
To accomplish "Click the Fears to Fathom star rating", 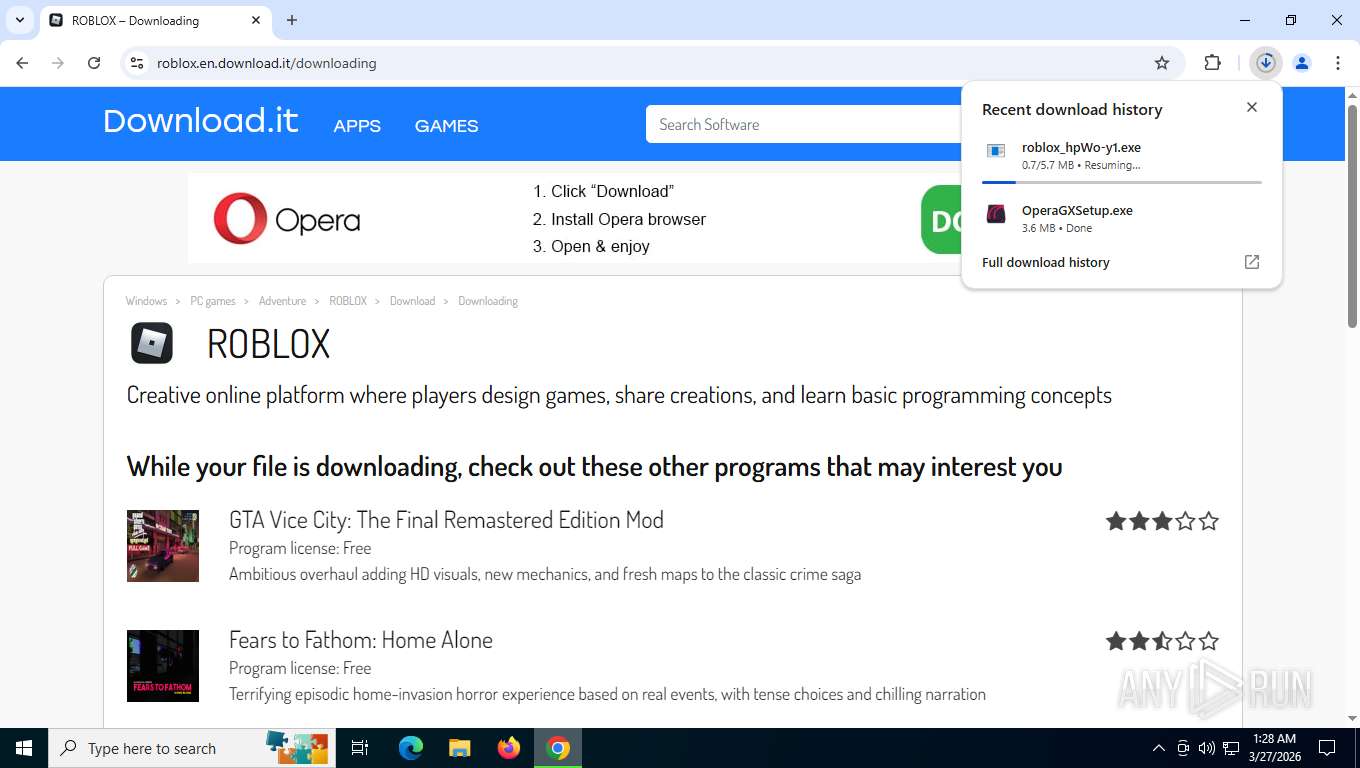I will coord(1162,641).
